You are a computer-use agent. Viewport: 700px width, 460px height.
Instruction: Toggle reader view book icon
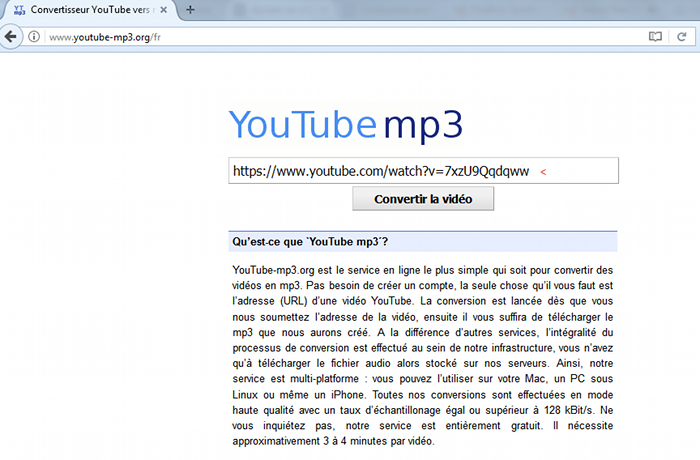pos(655,37)
